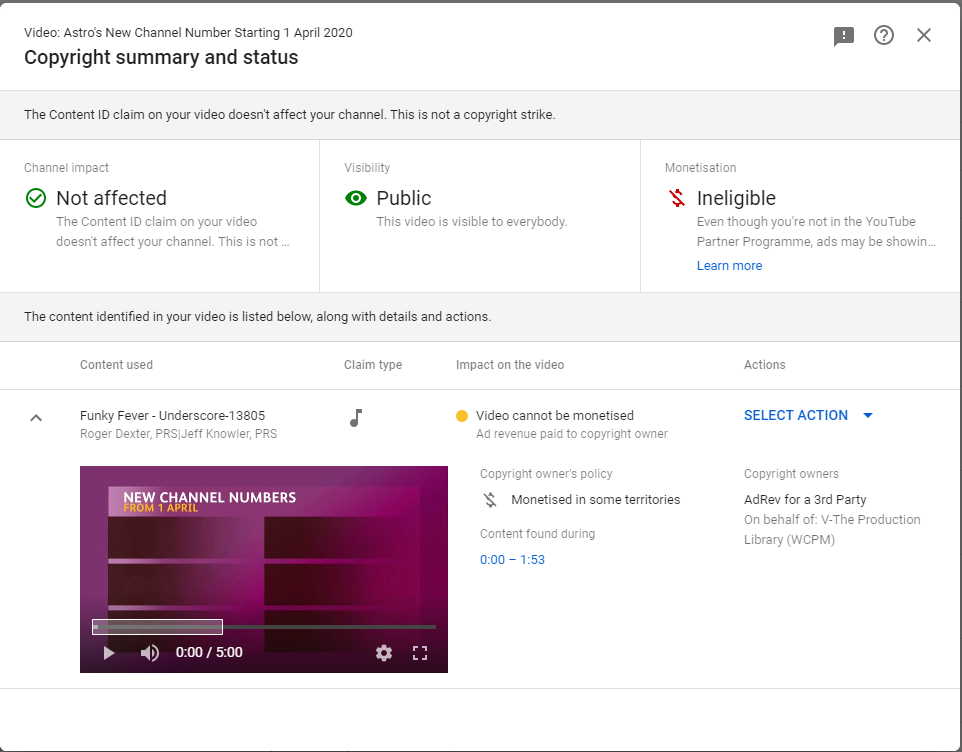Click the green eye Public visibility icon
The height and width of the screenshot is (752, 962).
[x=356, y=198]
